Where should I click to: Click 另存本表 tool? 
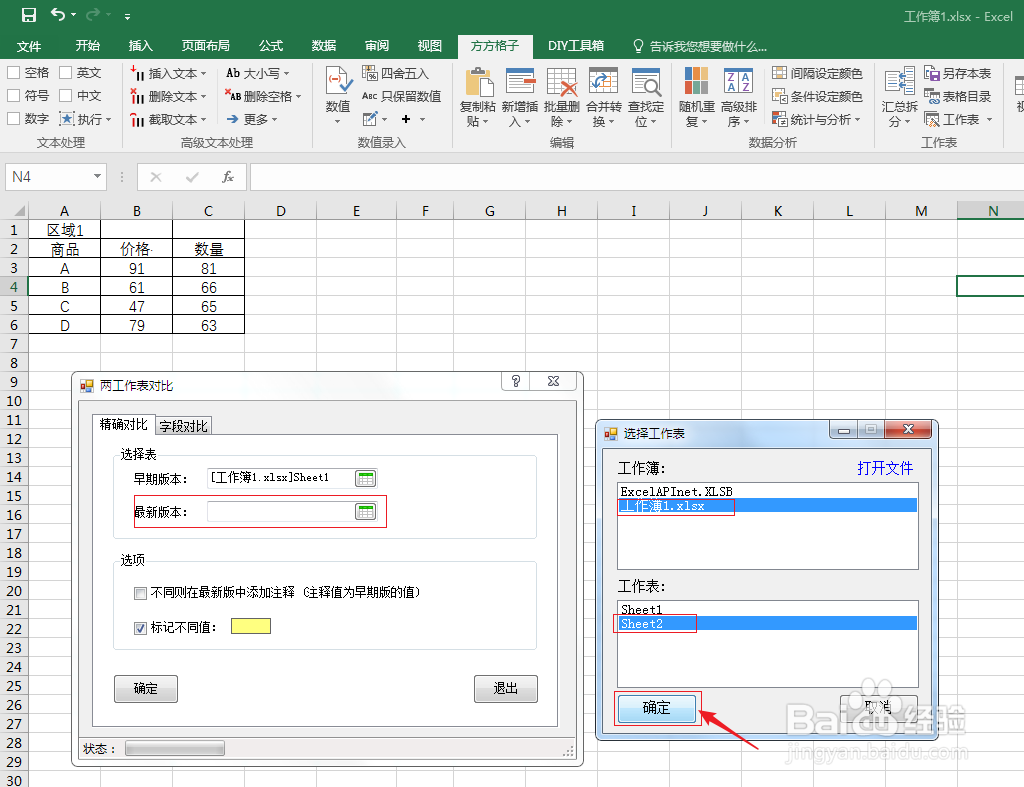tap(957, 73)
